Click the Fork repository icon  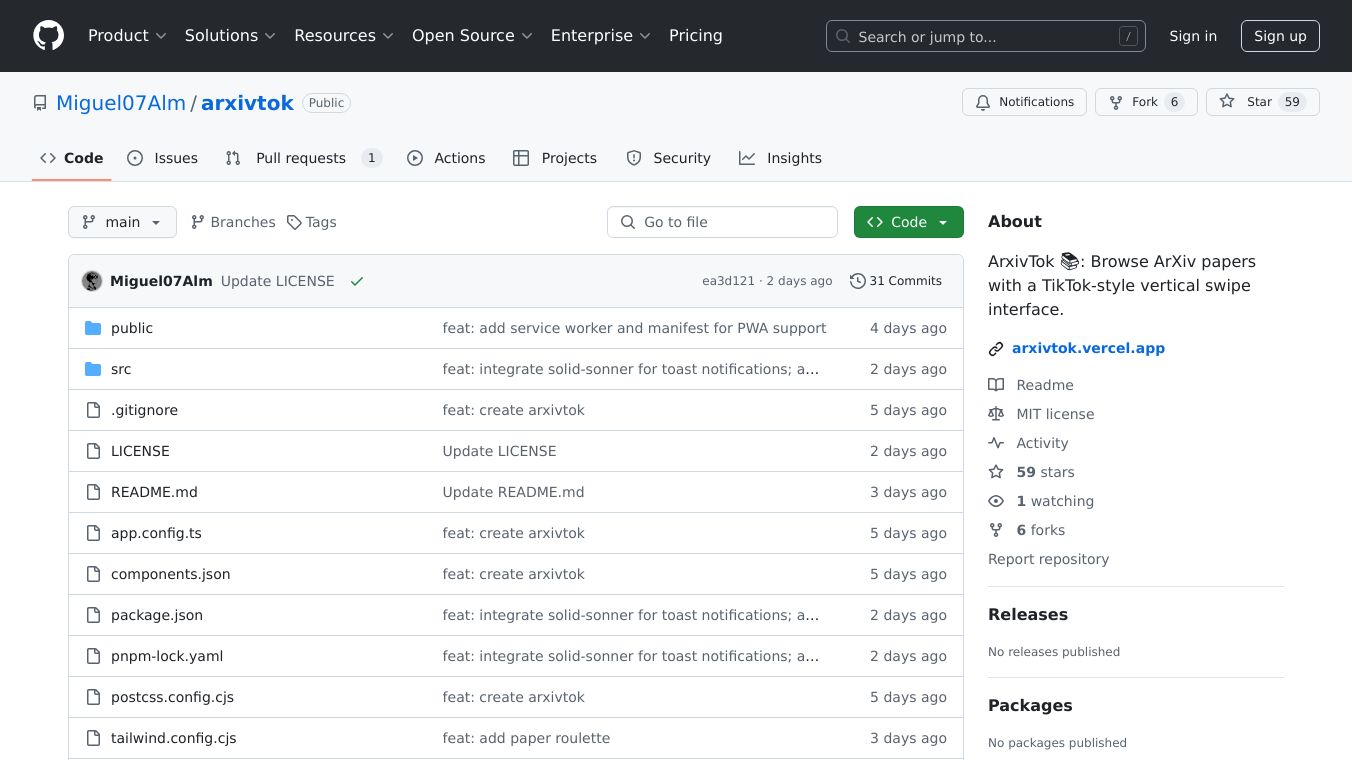click(1115, 102)
